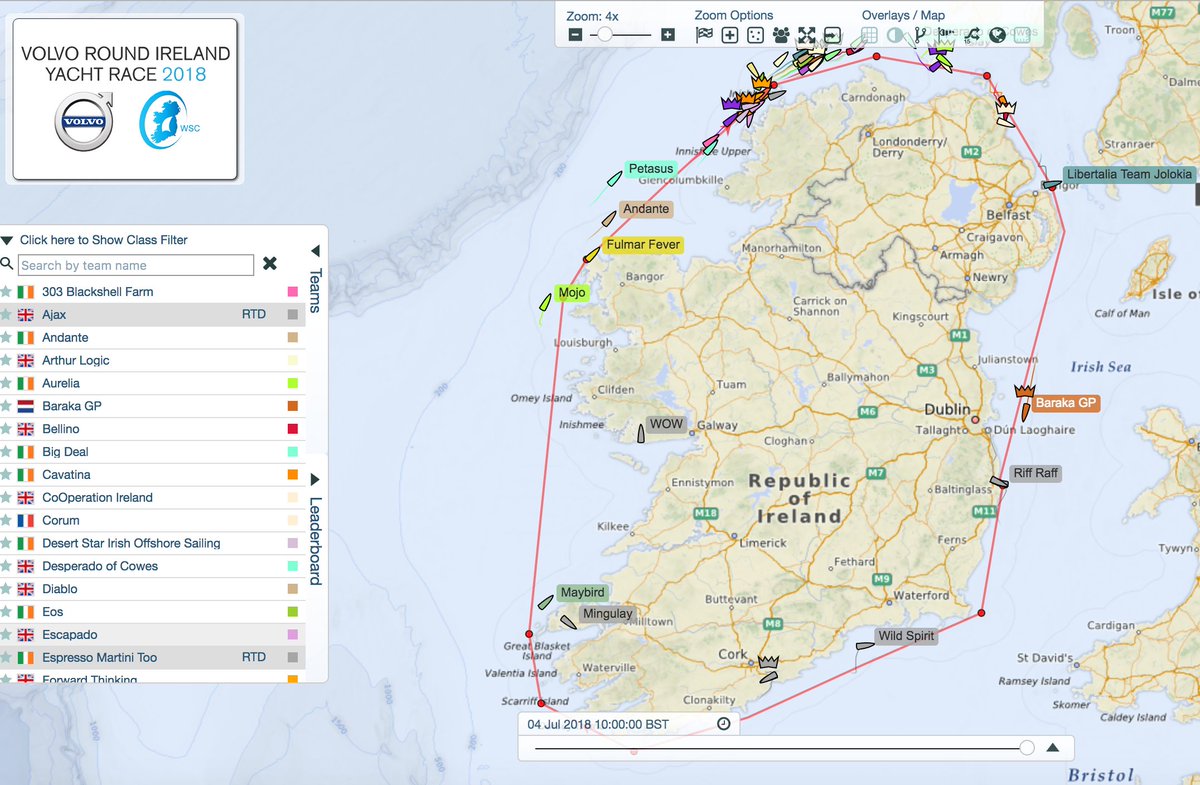Select the Wild Spirit boat marker

pyautogui.click(x=865, y=645)
